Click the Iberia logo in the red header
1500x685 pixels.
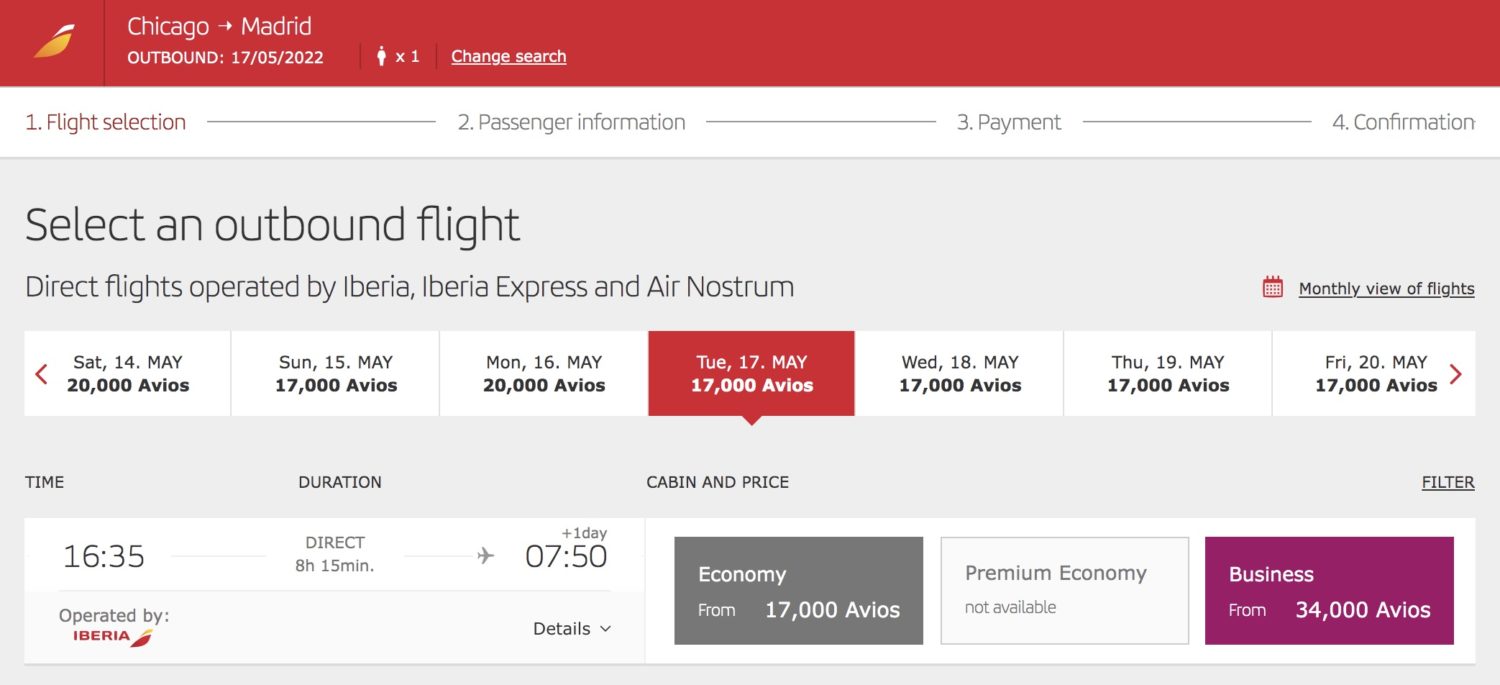(55, 40)
